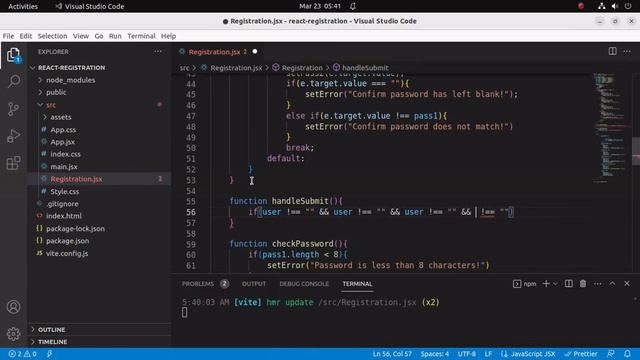This screenshot has height=360, width=640.
Task: Open the launch profile dropdown arrow
Action: point(555,284)
